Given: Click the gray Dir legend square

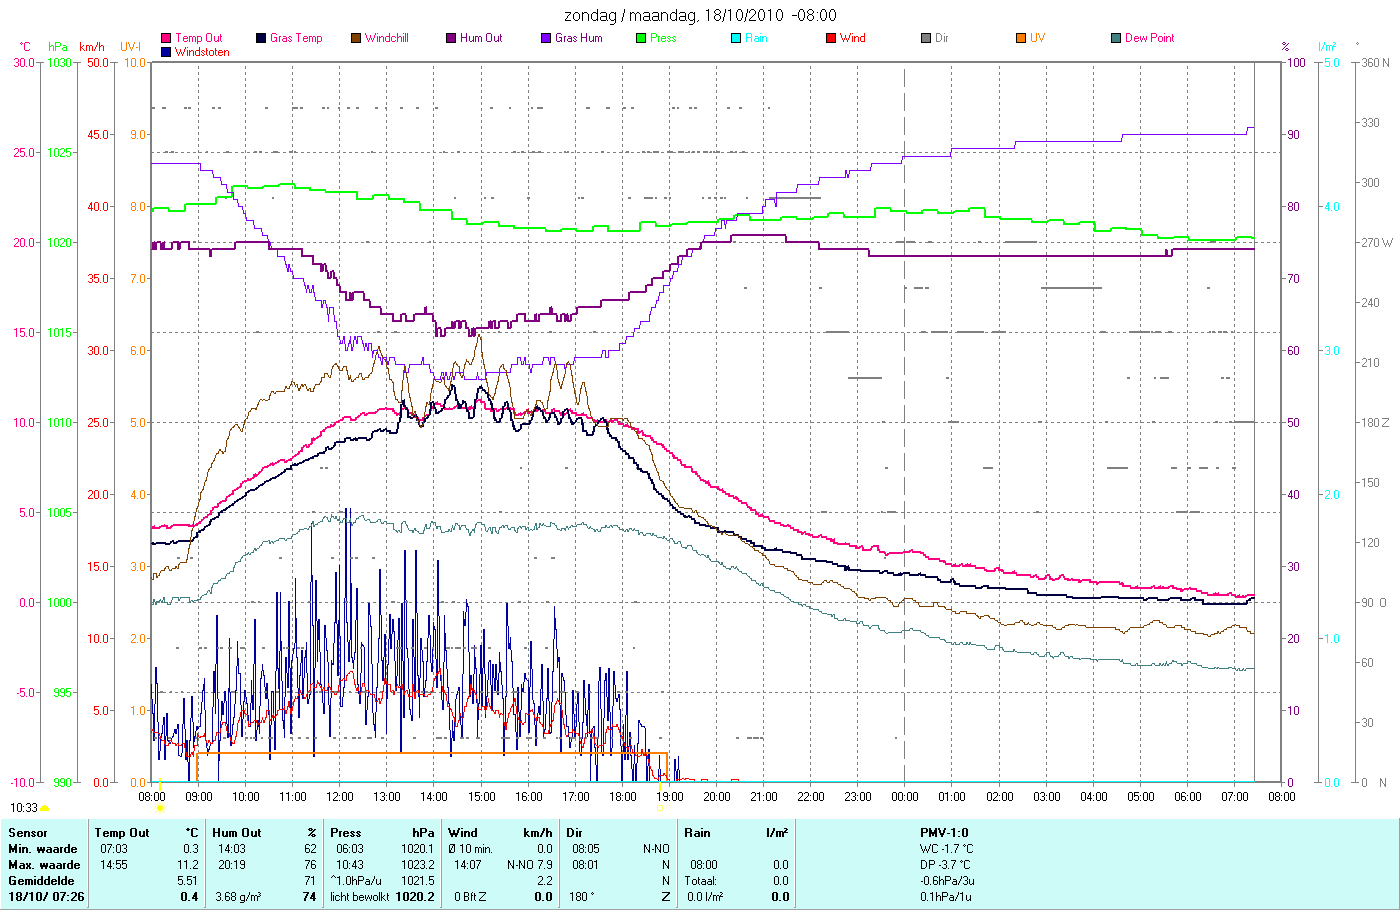Looking at the screenshot, I should click(926, 38).
